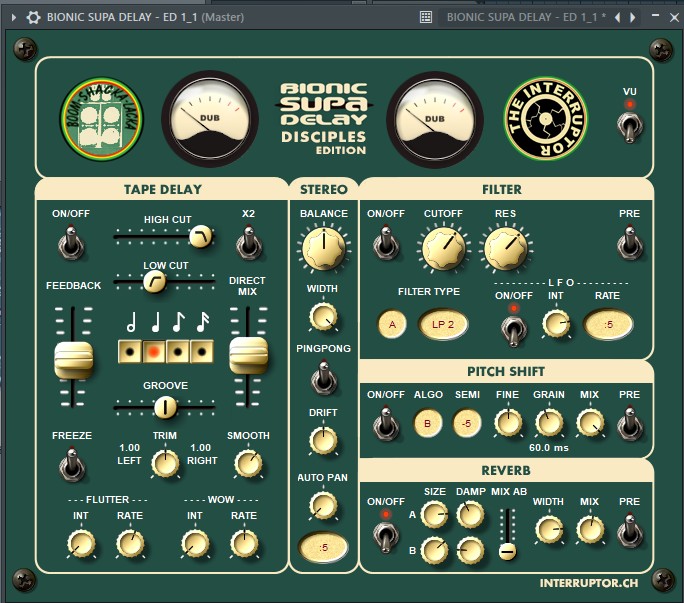
Task: Toggle the Filter PRE switch
Action: coord(629,242)
